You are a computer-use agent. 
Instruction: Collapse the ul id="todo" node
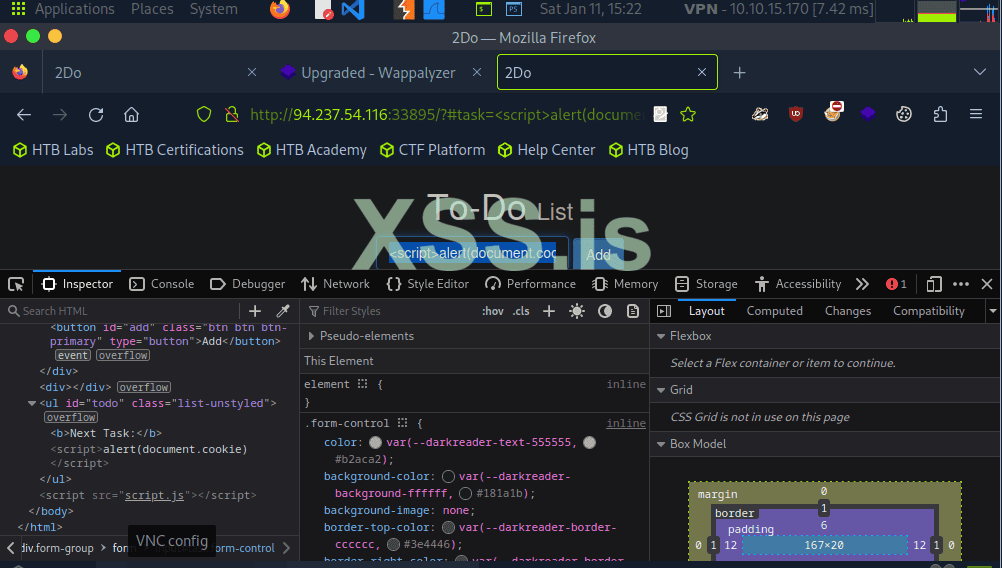click(31, 404)
